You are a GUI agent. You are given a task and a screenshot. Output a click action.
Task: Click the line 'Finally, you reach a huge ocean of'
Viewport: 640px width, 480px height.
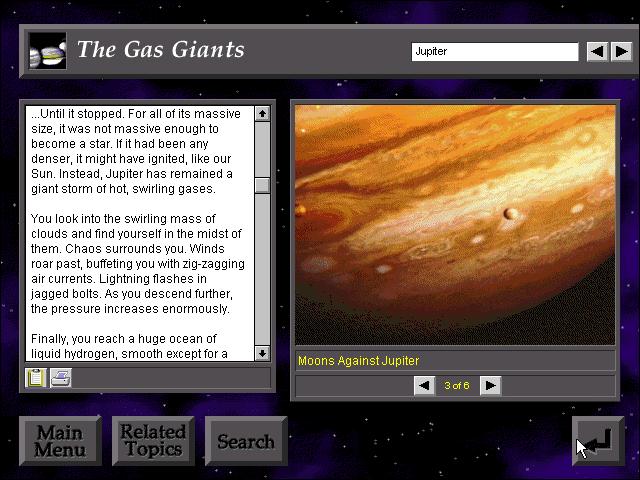click(124, 339)
